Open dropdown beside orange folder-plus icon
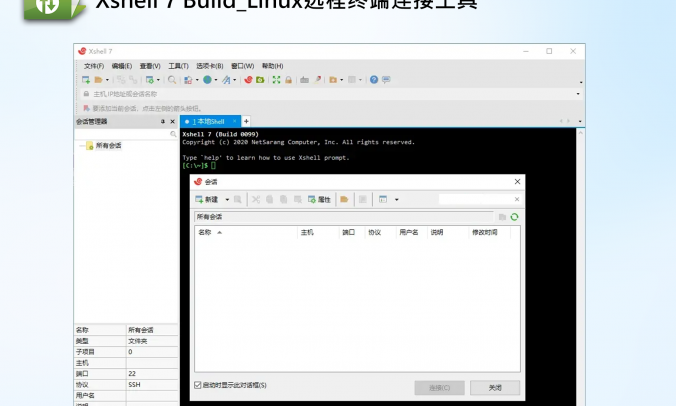 341,80
